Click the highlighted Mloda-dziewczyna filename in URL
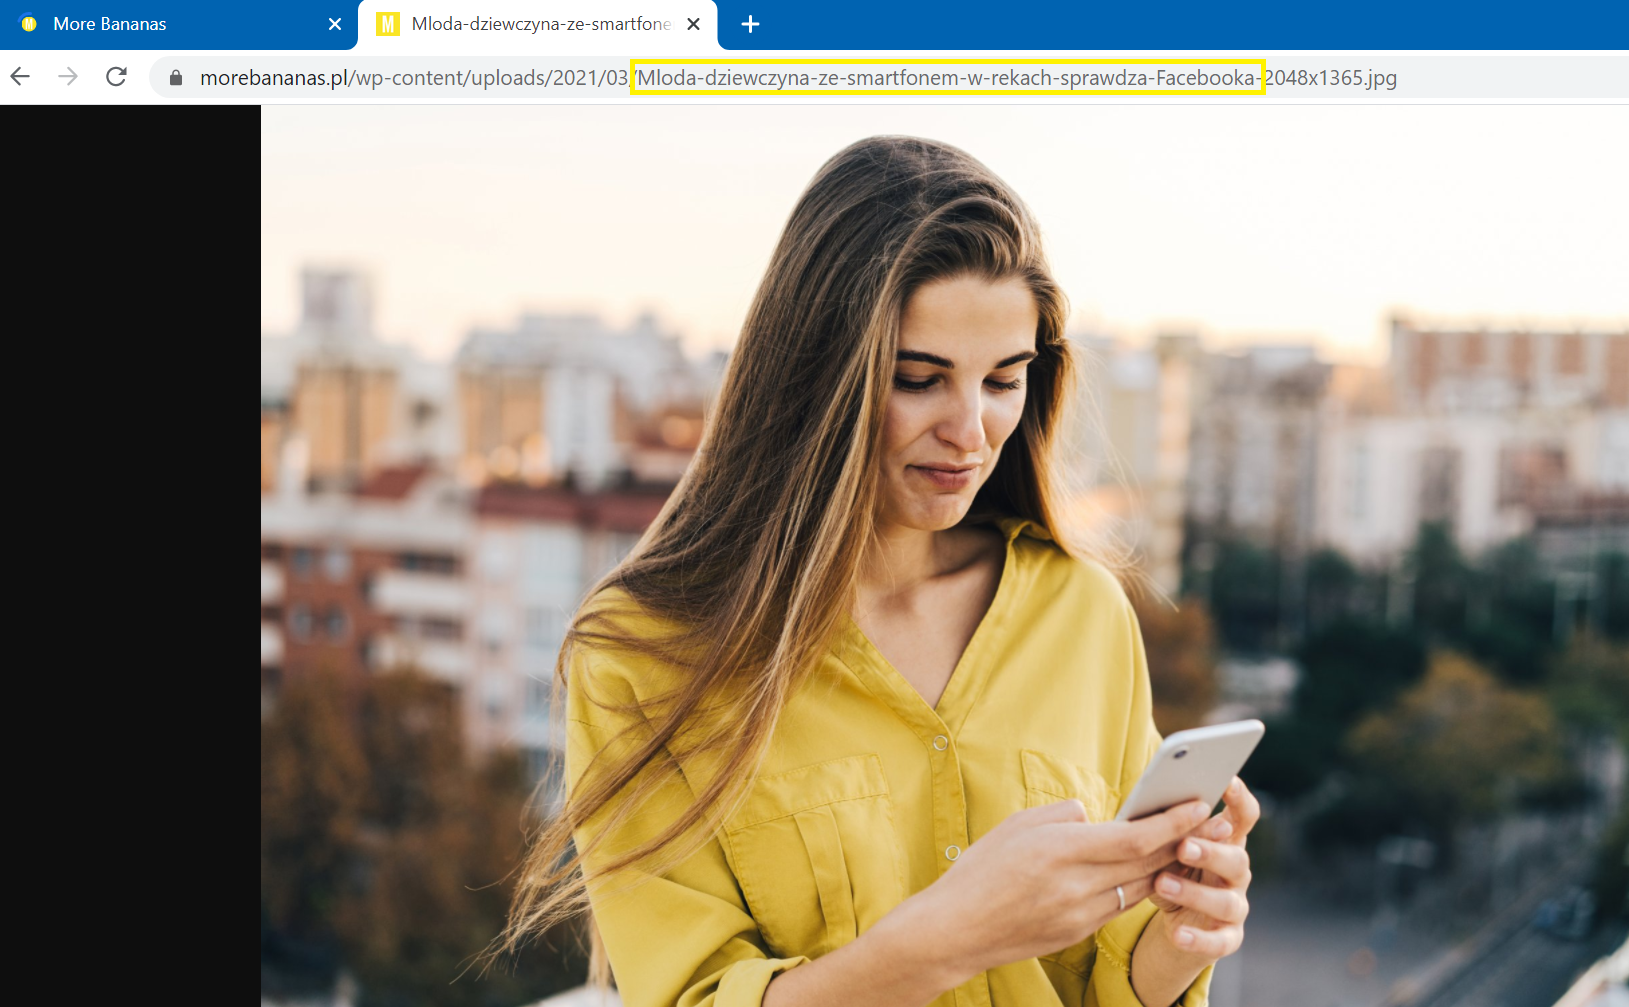Image resolution: width=1629 pixels, height=1007 pixels. [946, 78]
